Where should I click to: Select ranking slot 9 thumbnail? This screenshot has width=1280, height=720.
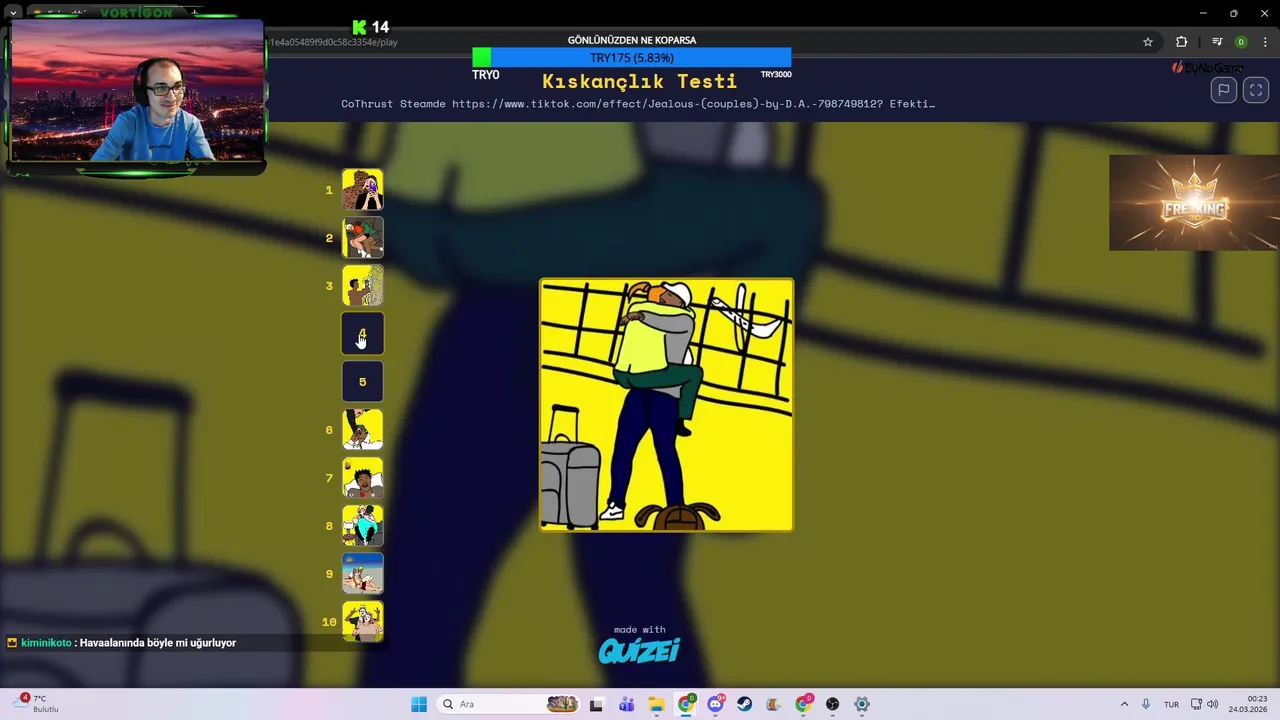click(x=363, y=574)
